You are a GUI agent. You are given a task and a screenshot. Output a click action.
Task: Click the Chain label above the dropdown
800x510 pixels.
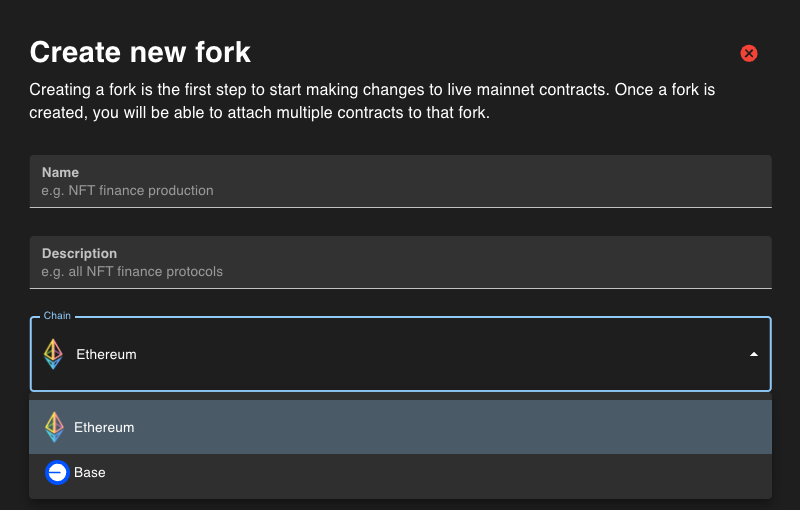point(57,316)
